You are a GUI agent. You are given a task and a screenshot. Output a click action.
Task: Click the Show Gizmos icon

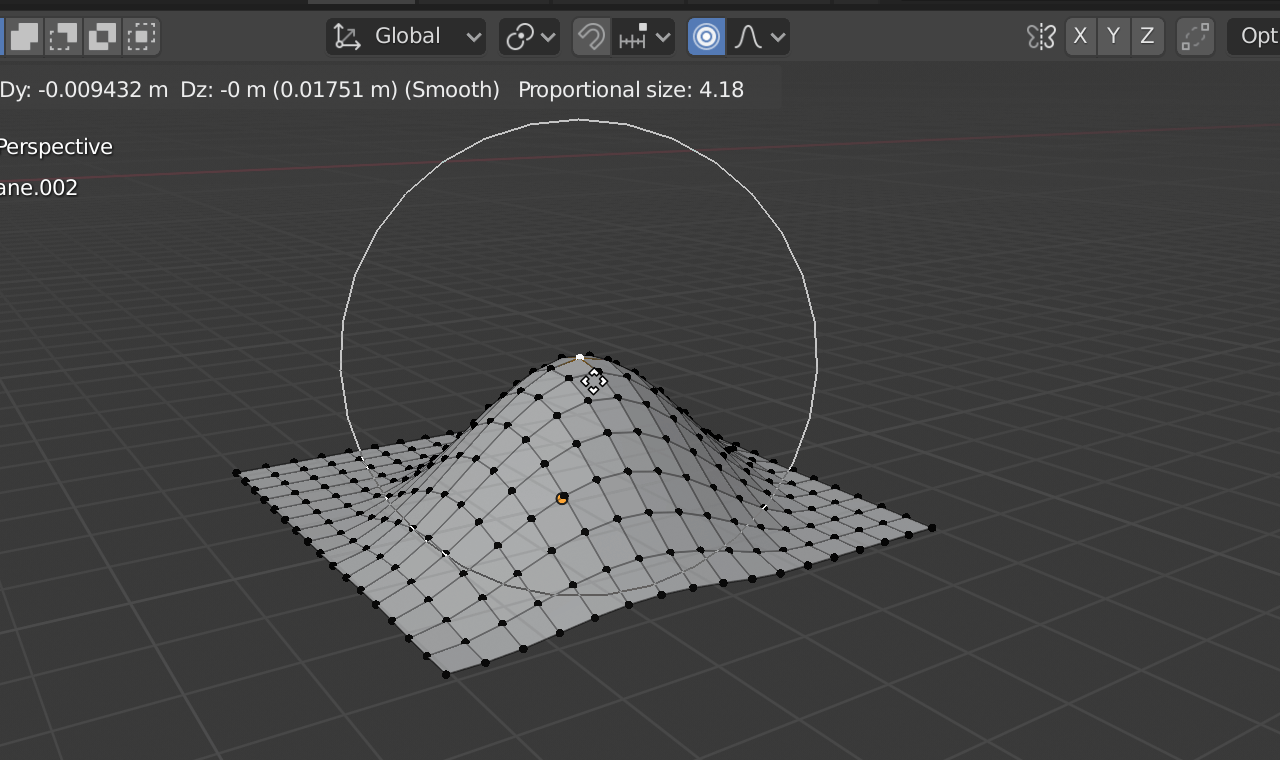coord(1194,36)
